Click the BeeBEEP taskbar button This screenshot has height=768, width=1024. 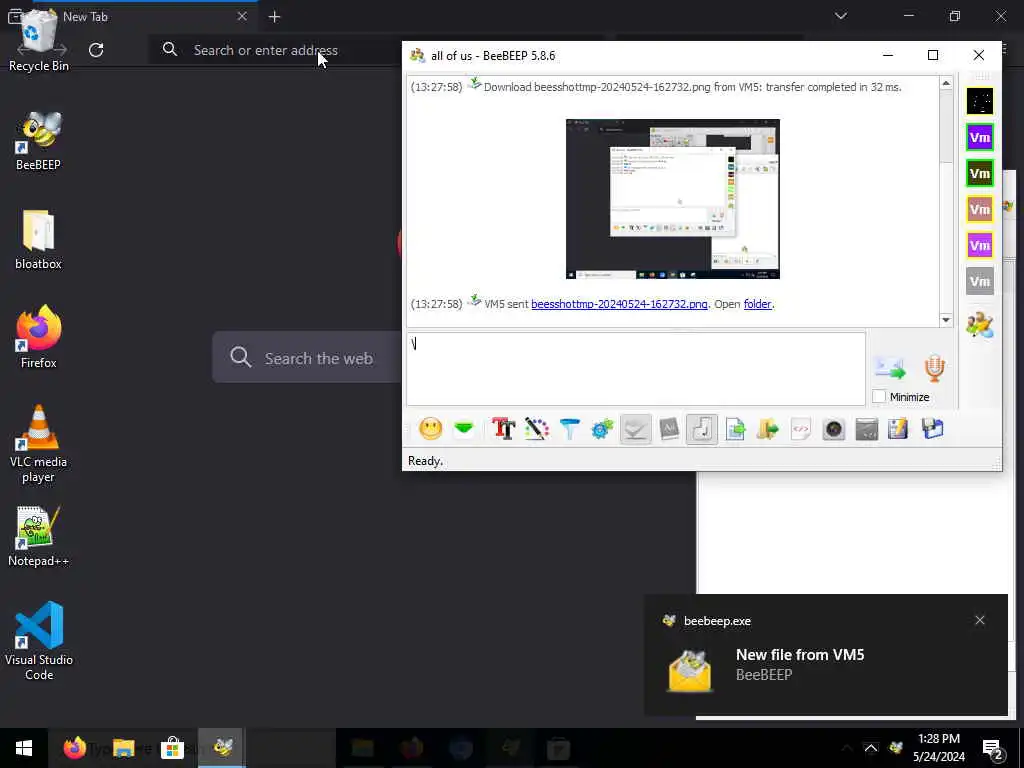point(222,748)
